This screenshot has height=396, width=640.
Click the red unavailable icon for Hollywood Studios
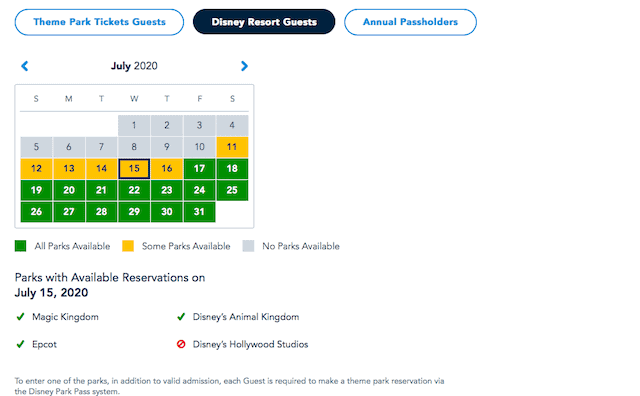[x=181, y=344]
